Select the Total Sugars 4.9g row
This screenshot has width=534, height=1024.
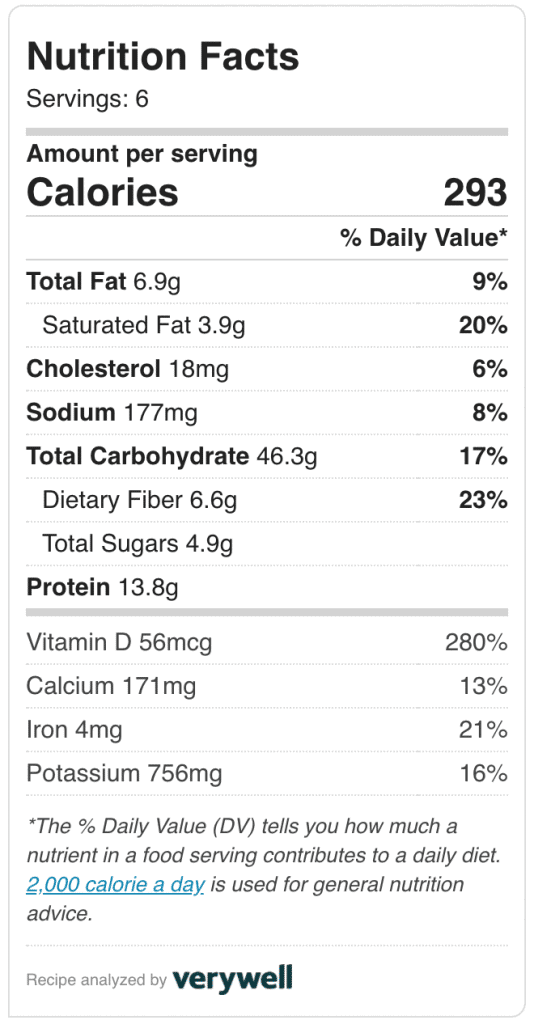(267, 543)
